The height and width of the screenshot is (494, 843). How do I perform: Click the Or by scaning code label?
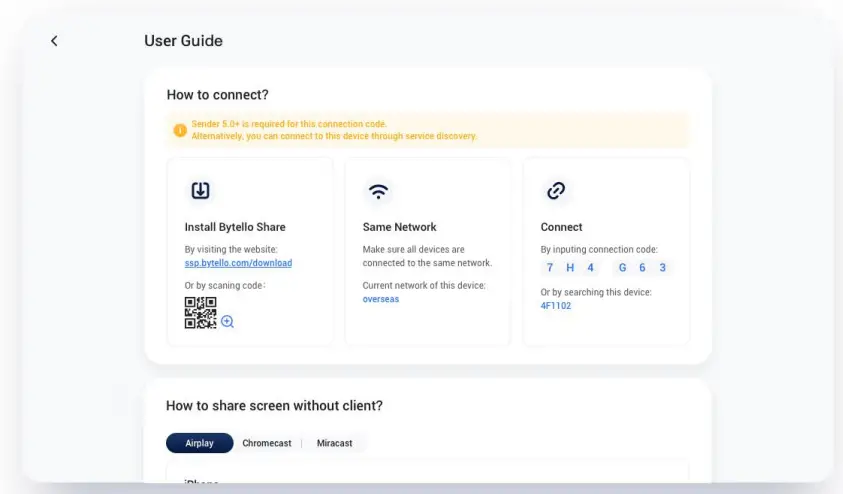click(225, 285)
